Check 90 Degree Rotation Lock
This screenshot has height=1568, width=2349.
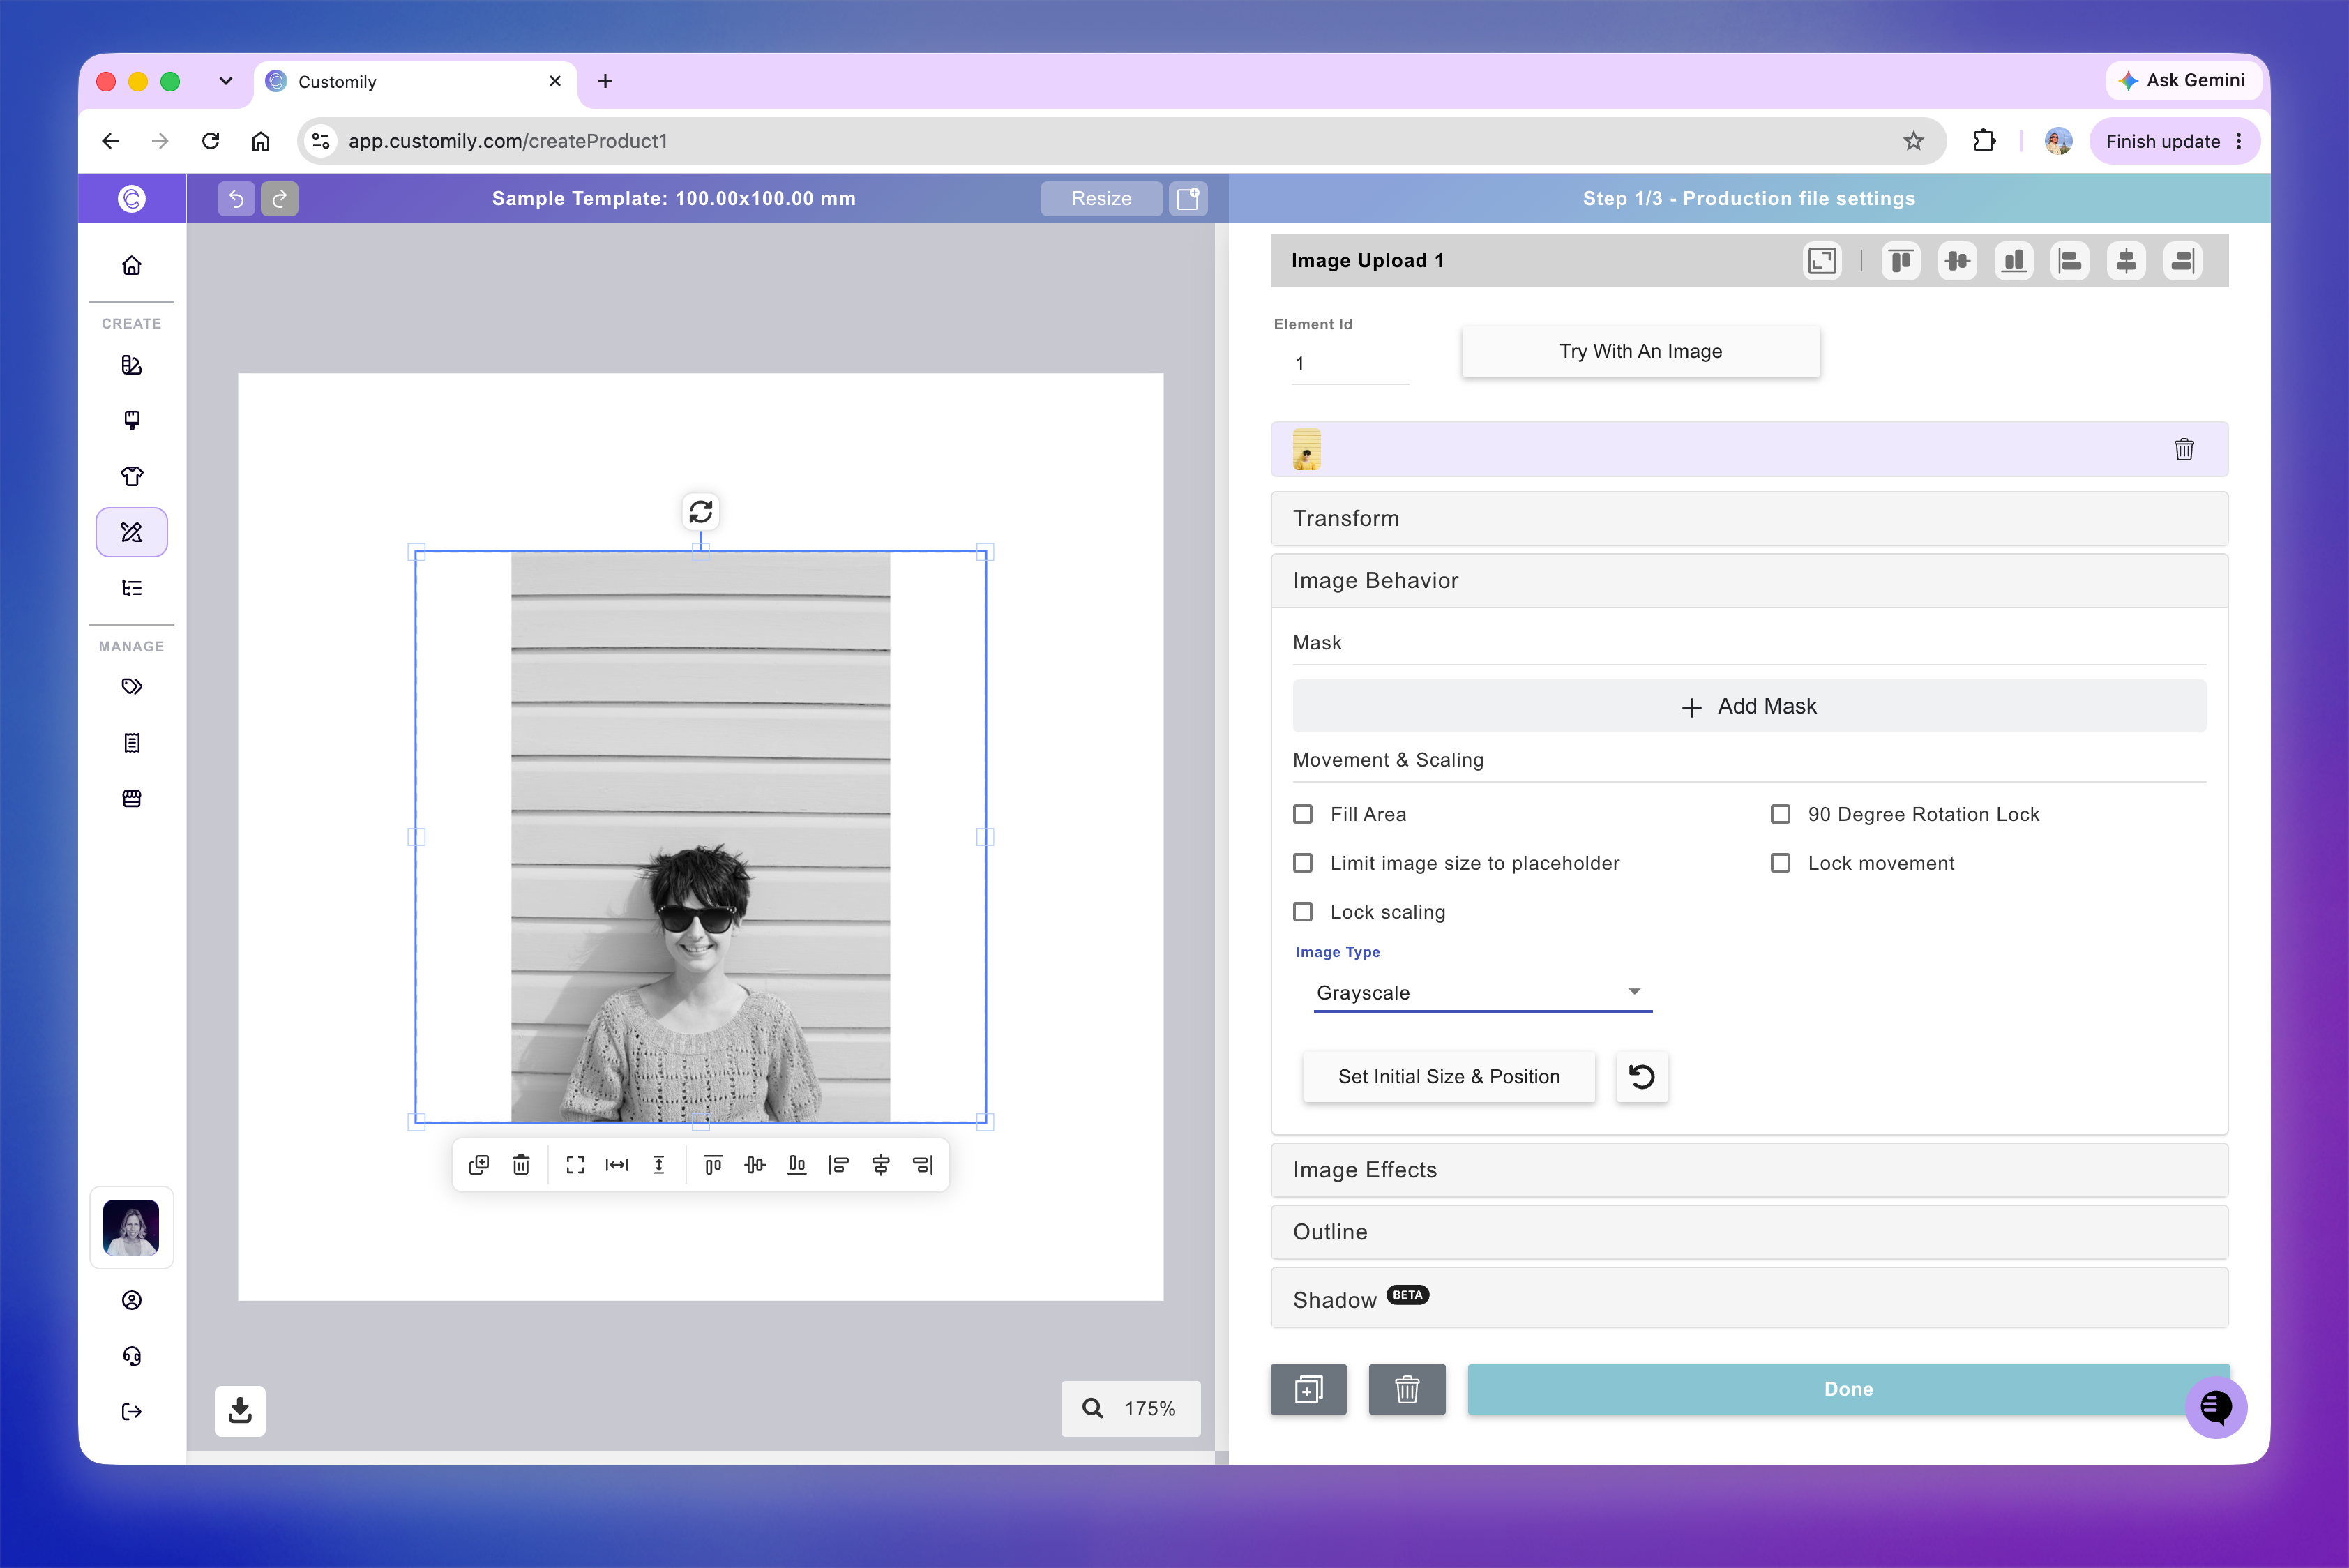pos(1780,814)
